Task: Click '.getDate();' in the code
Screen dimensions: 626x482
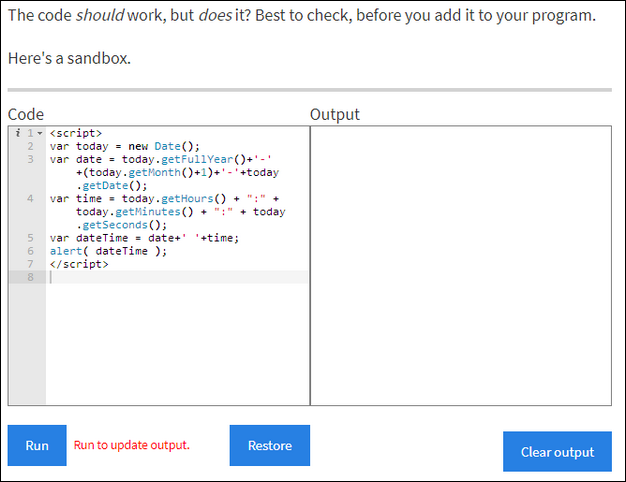Action: (x=112, y=186)
